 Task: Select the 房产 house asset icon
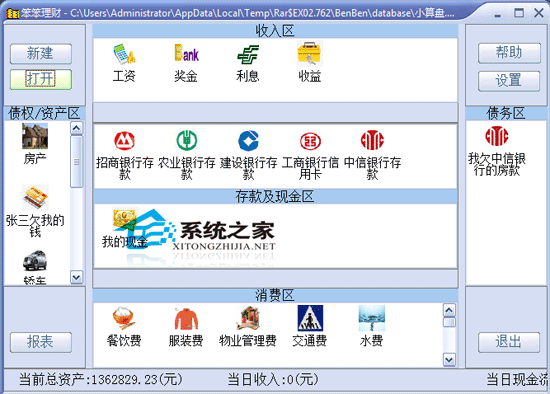coord(35,136)
